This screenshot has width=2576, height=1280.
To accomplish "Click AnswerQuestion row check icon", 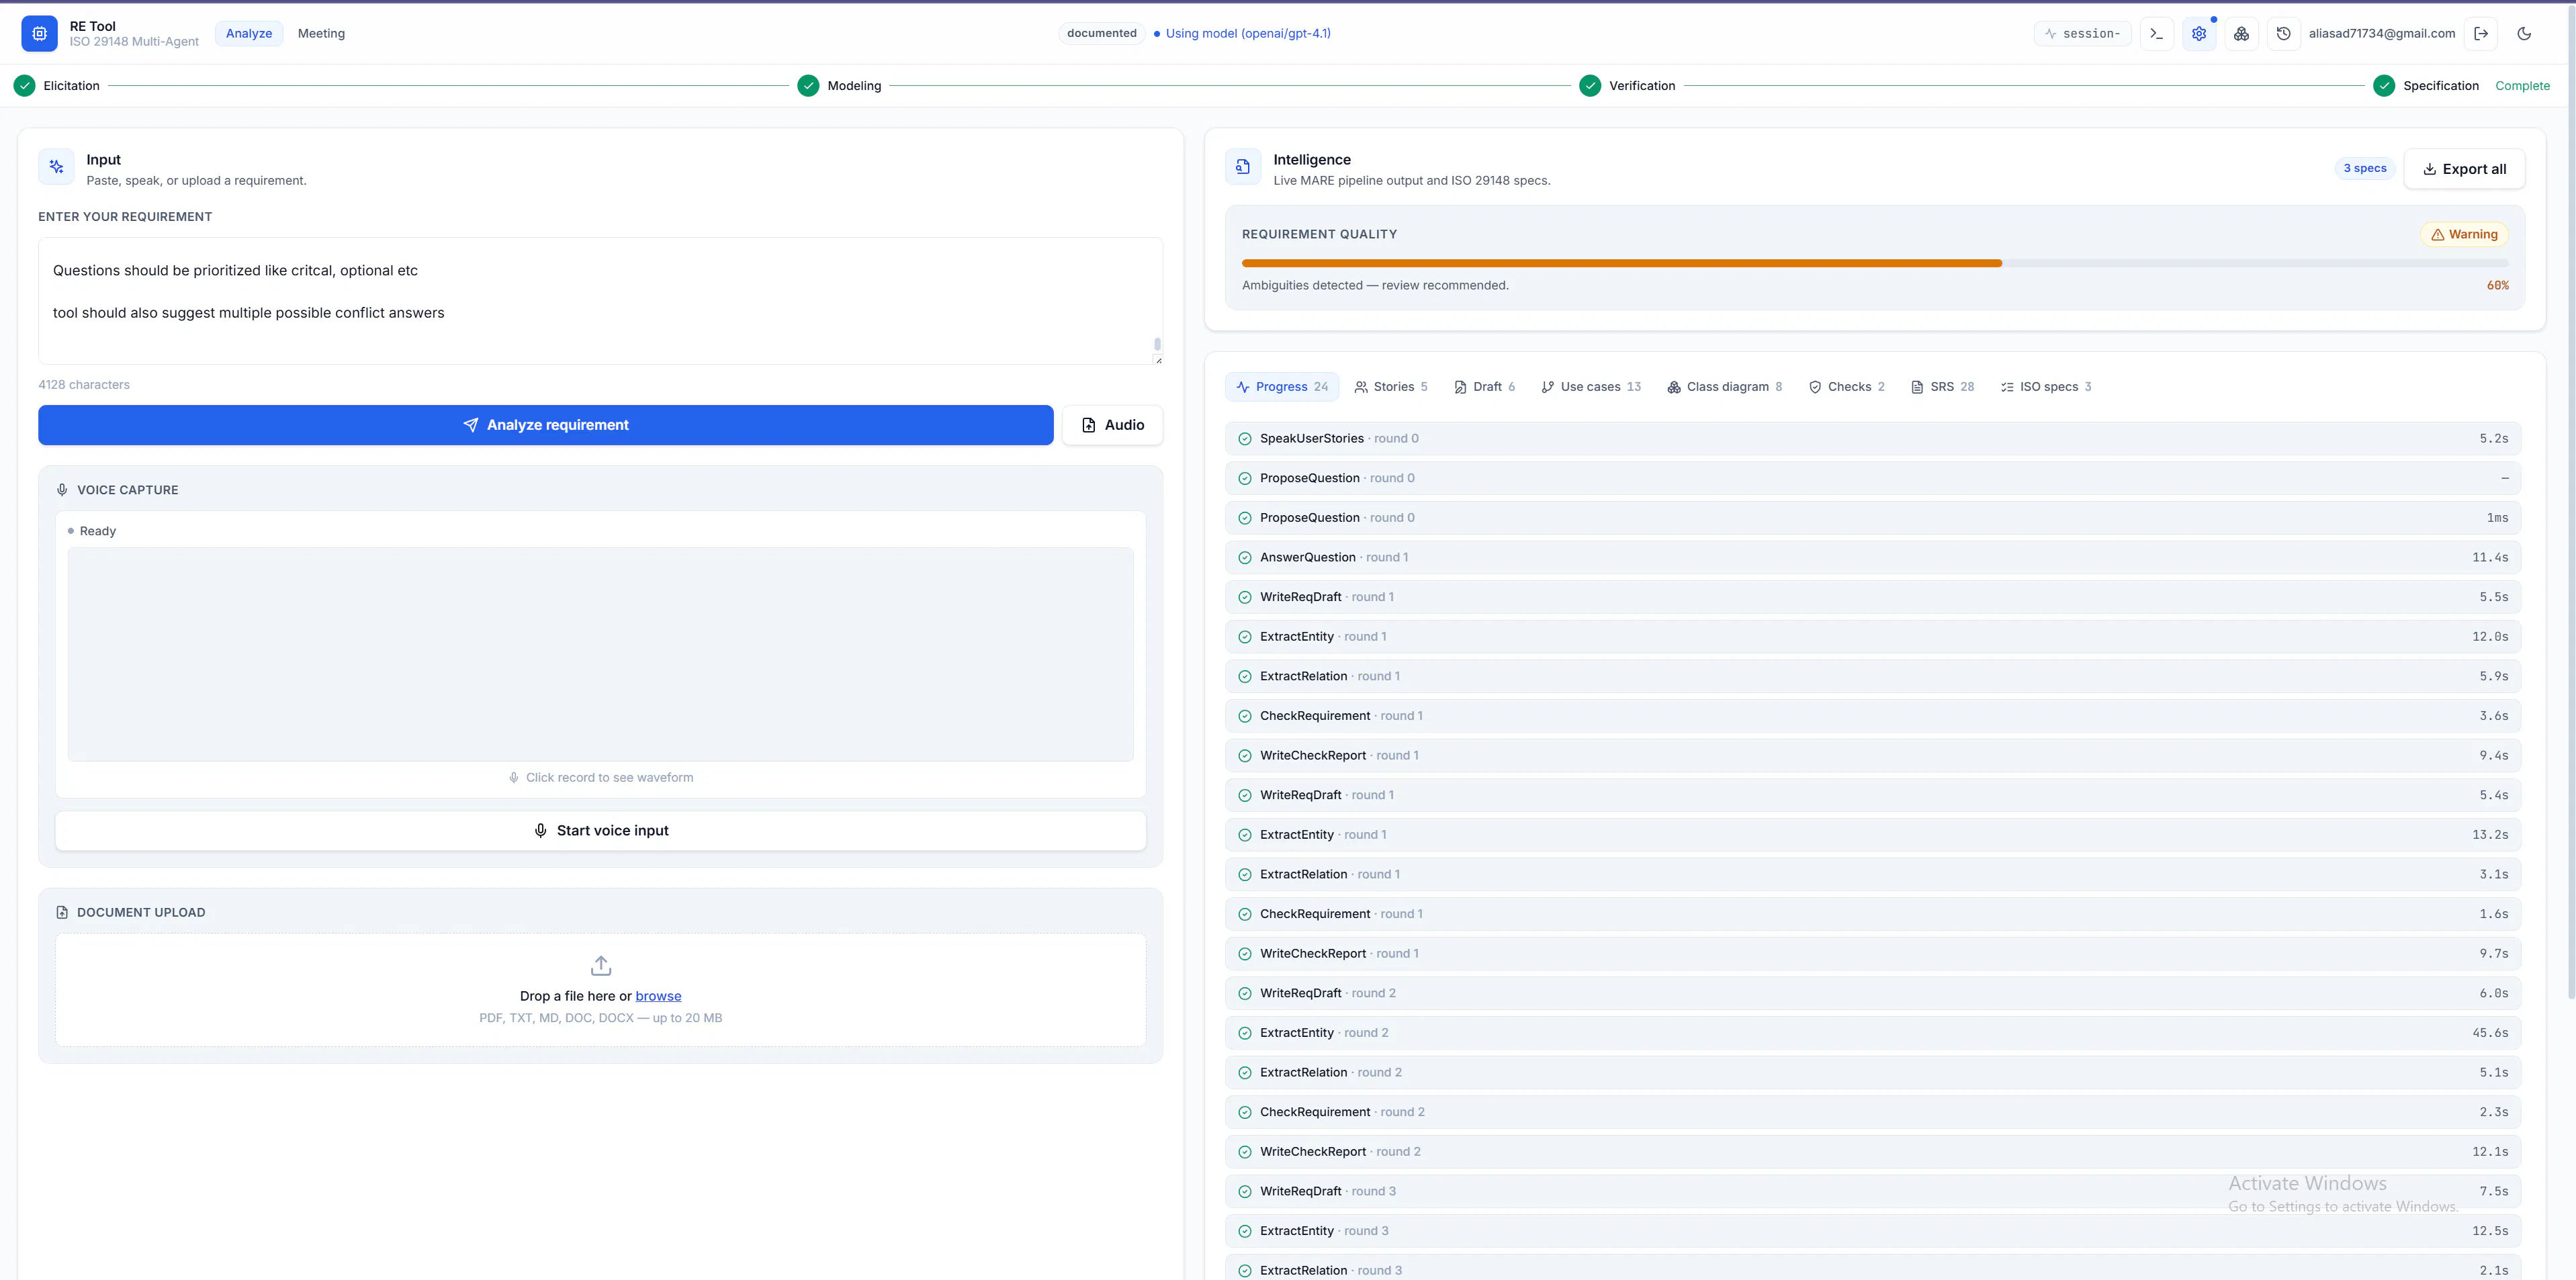I will point(1245,558).
